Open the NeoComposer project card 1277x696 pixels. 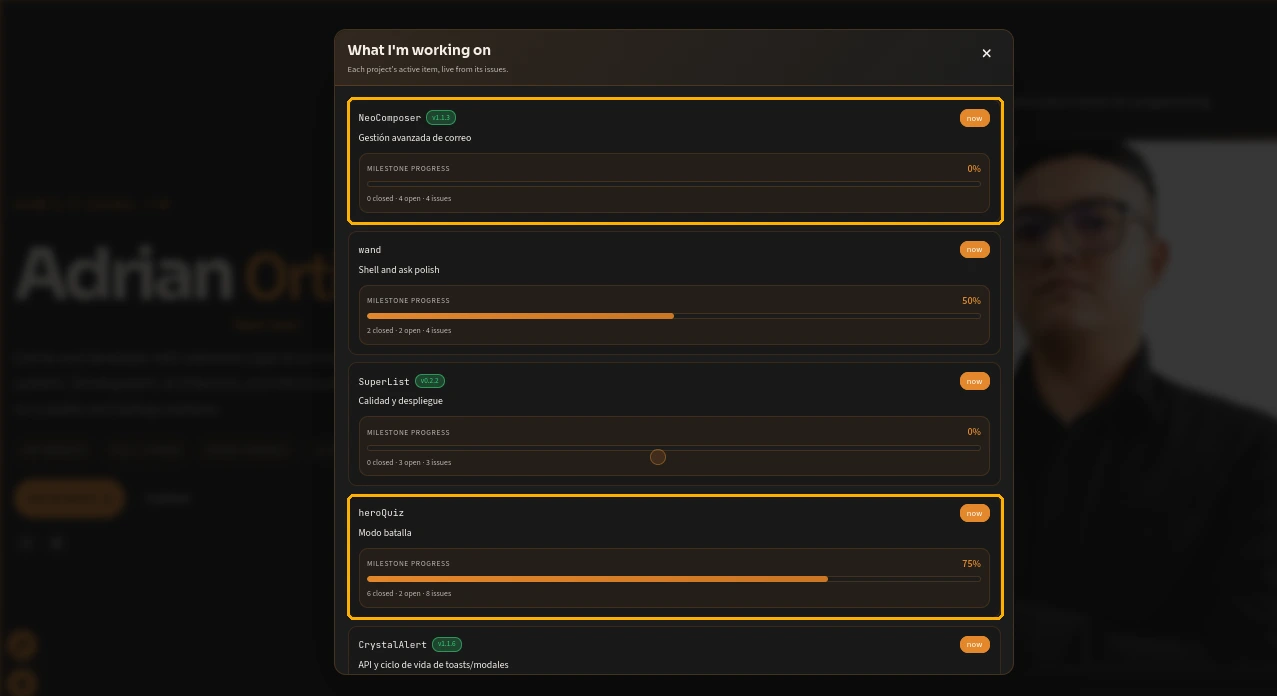674,160
